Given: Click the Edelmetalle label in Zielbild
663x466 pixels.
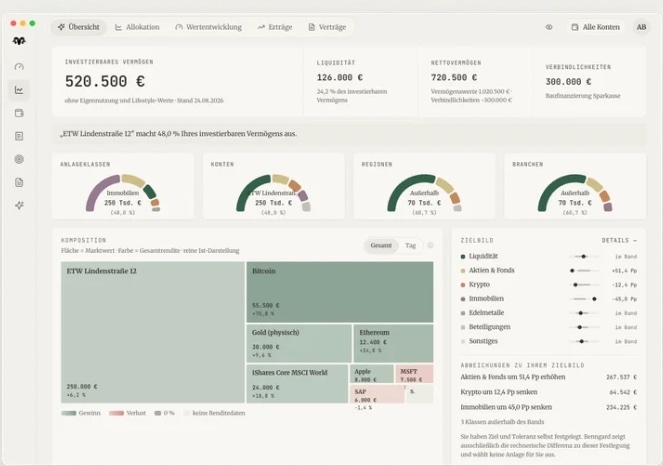Looking at the screenshot, I should click(x=486, y=313).
